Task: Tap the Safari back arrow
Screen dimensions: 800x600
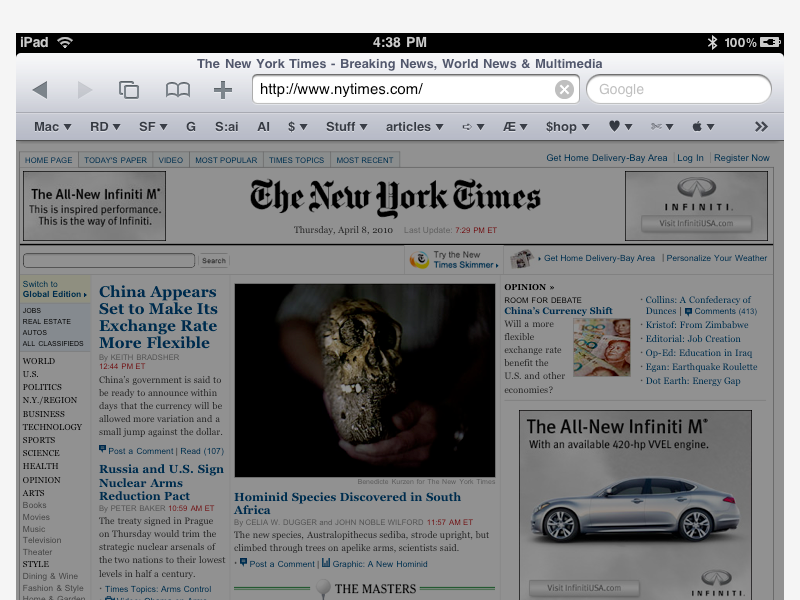Action: [40, 90]
